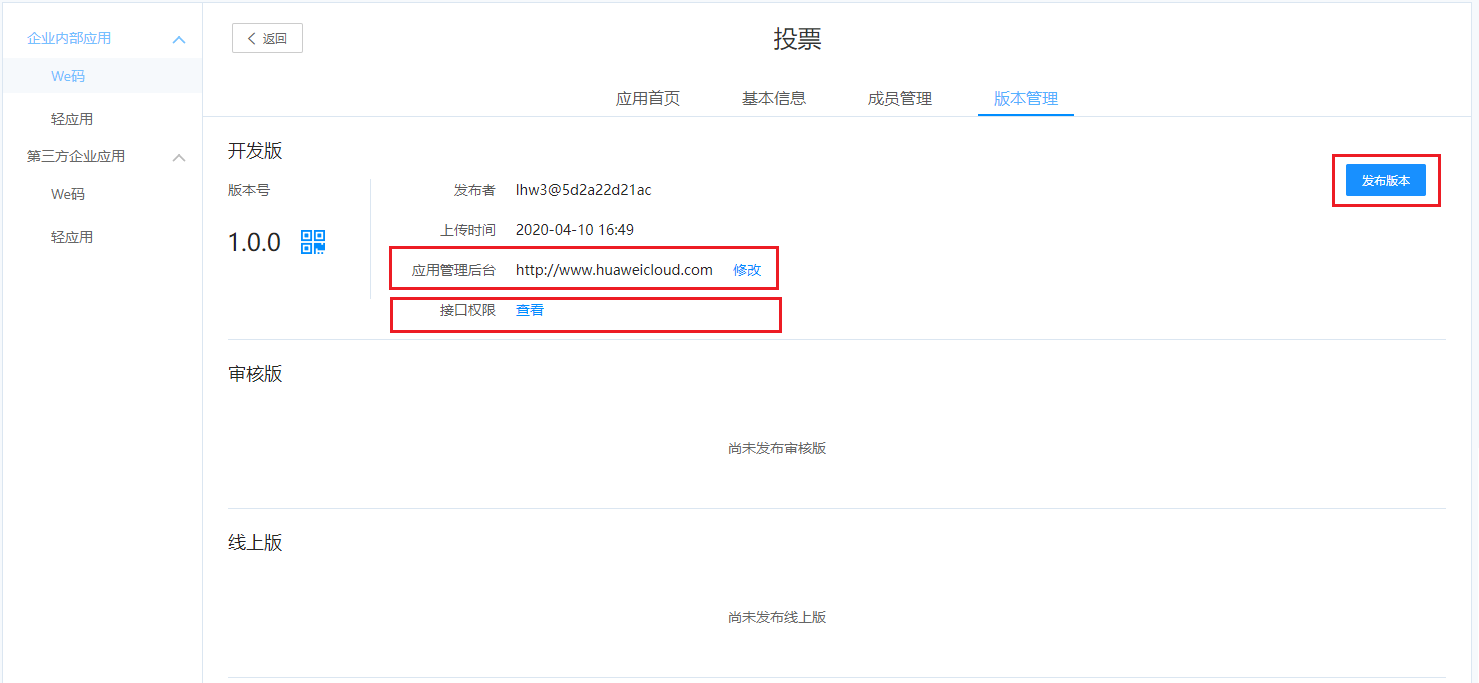
Task: Click the 返回 back button
Action: 267,38
